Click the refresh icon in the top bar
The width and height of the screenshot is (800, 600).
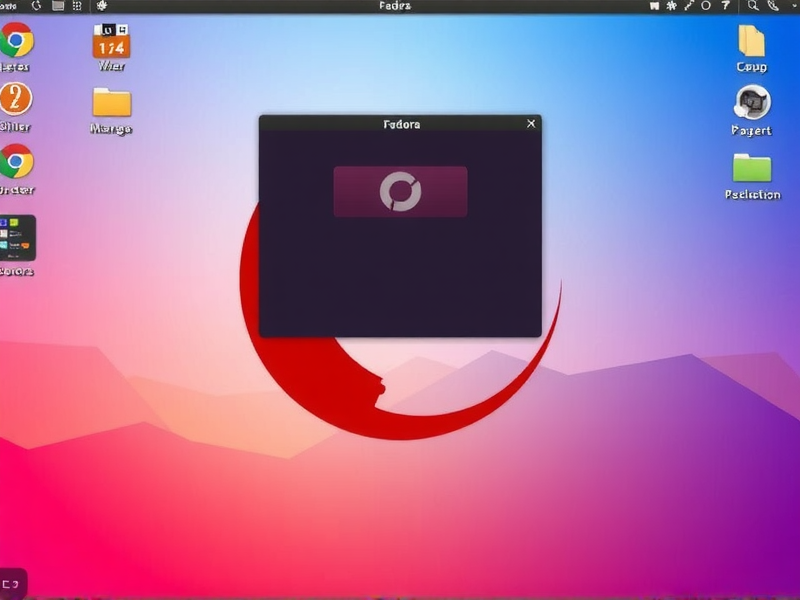click(37, 8)
